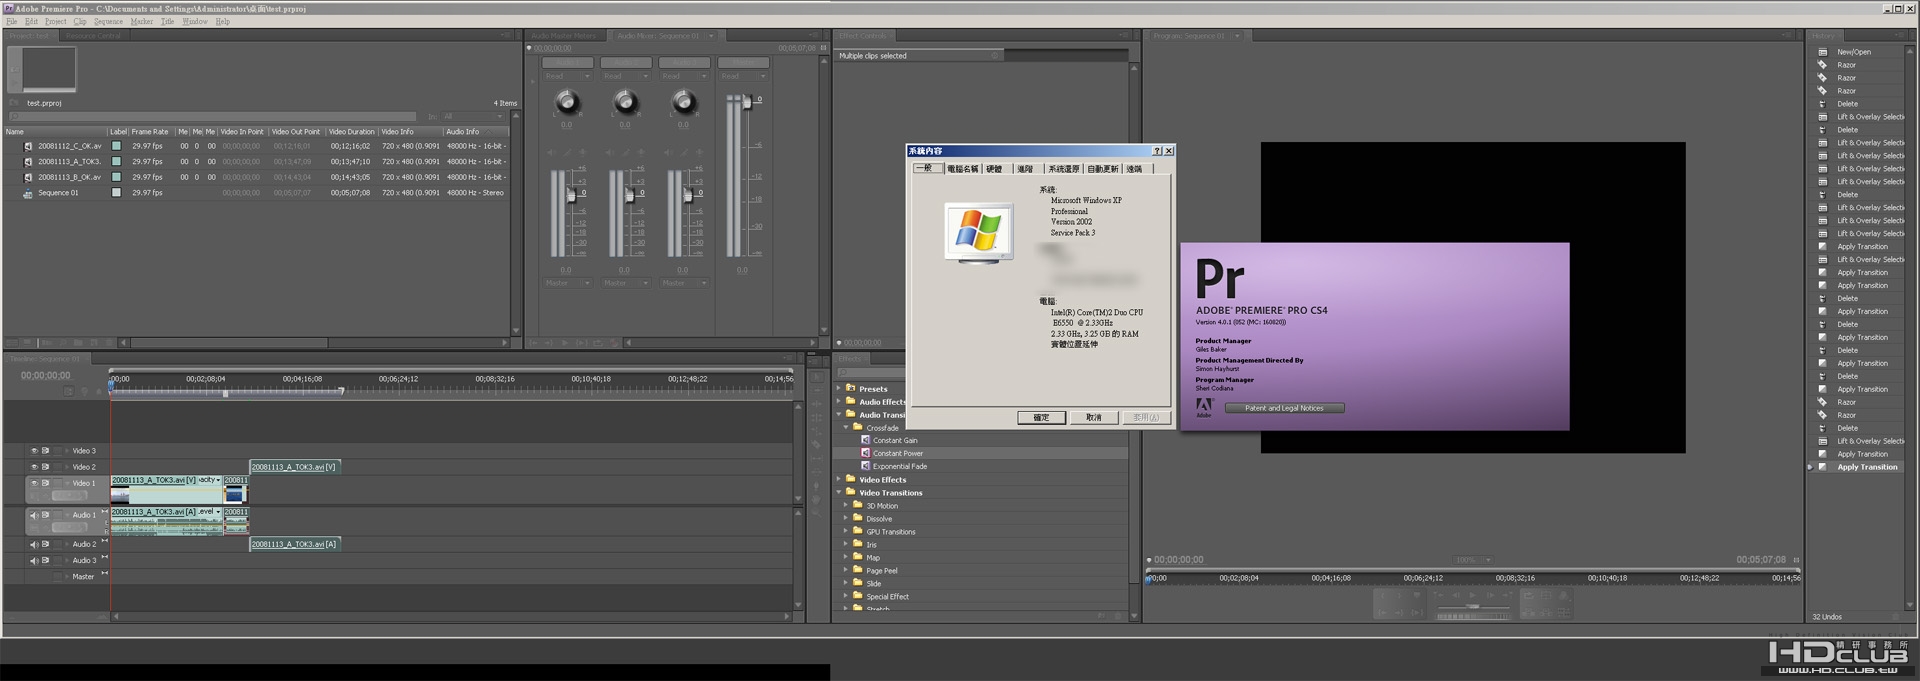The height and width of the screenshot is (681, 1920).
Task: Click the Constant Gain transition icon
Action: pyautogui.click(x=865, y=440)
